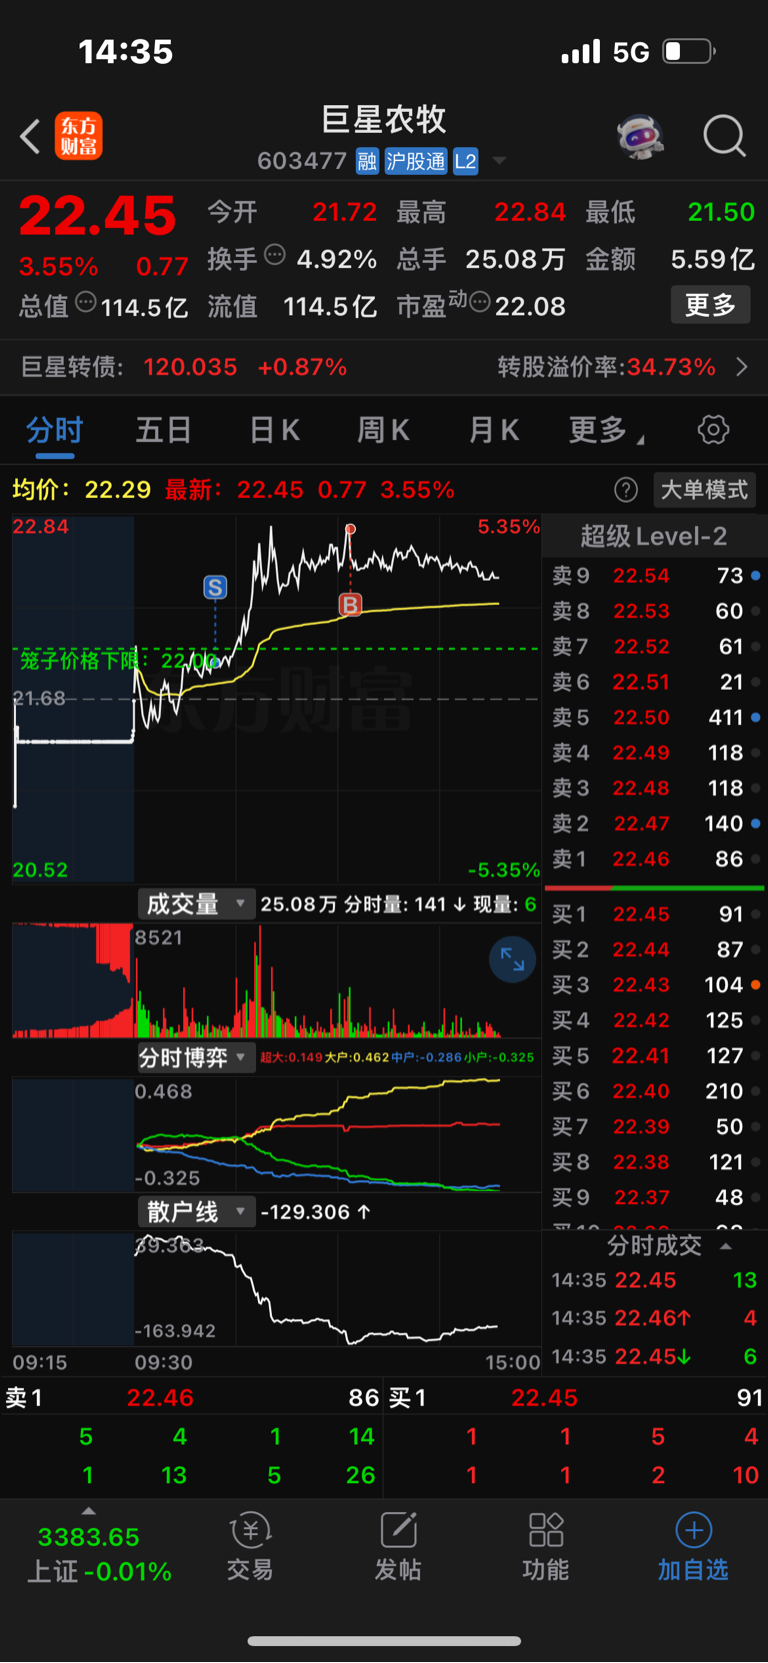Click the red B buy marker on chart
This screenshot has height=1663, width=768.
tap(350, 604)
